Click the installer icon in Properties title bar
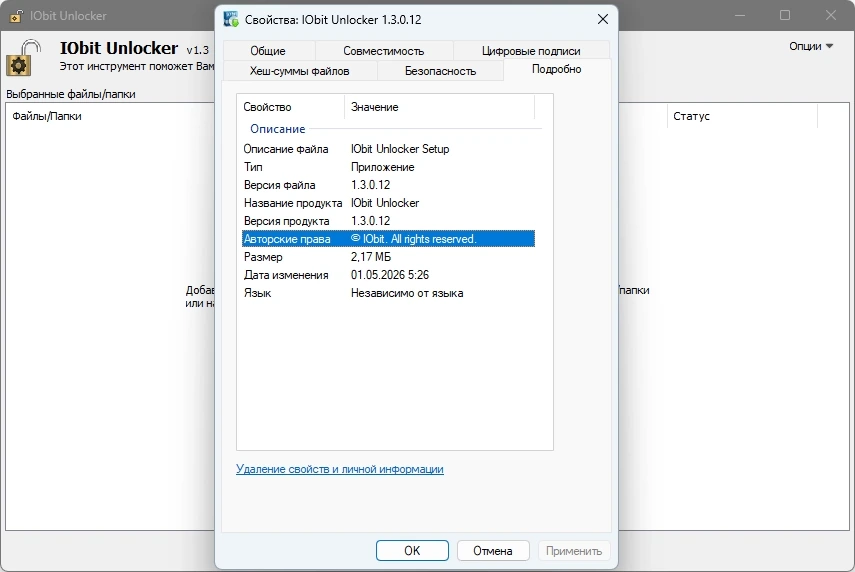The width and height of the screenshot is (855, 572). 231,19
